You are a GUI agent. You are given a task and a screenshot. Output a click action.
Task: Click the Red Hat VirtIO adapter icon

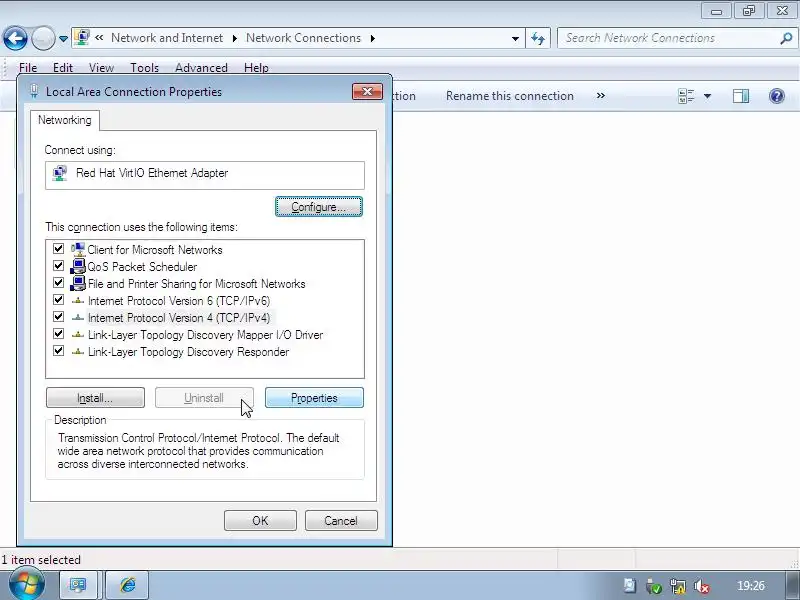pos(60,173)
